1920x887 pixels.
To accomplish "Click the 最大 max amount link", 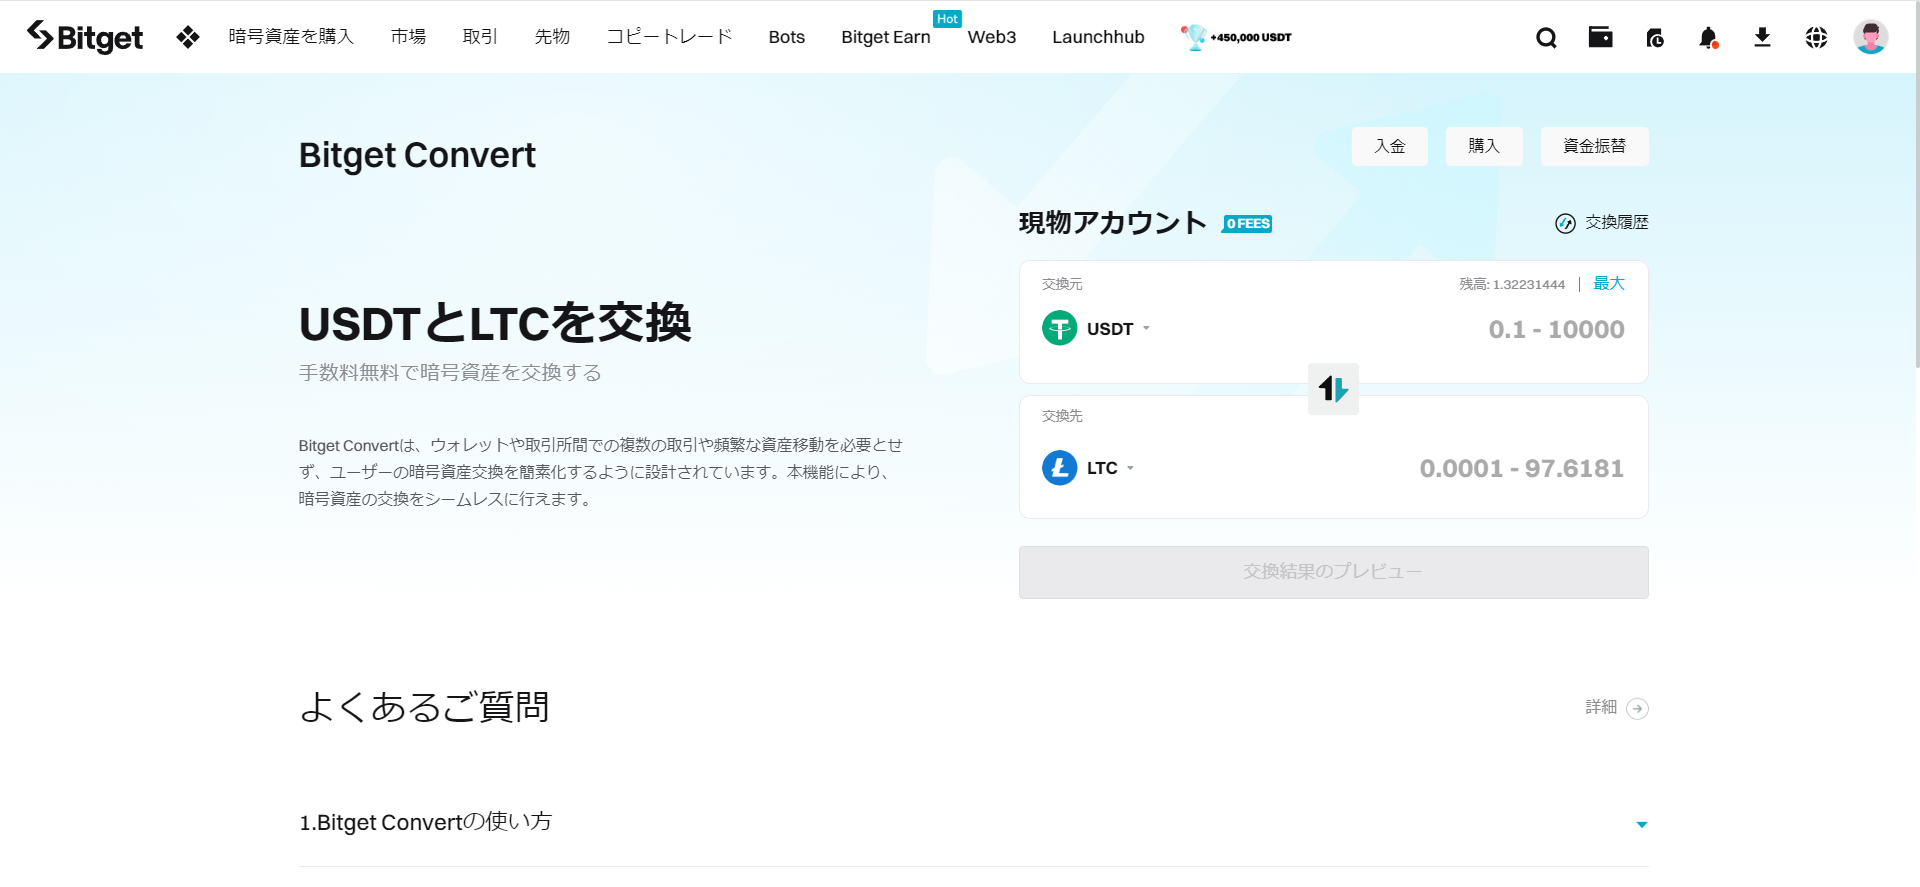I will click(1608, 284).
